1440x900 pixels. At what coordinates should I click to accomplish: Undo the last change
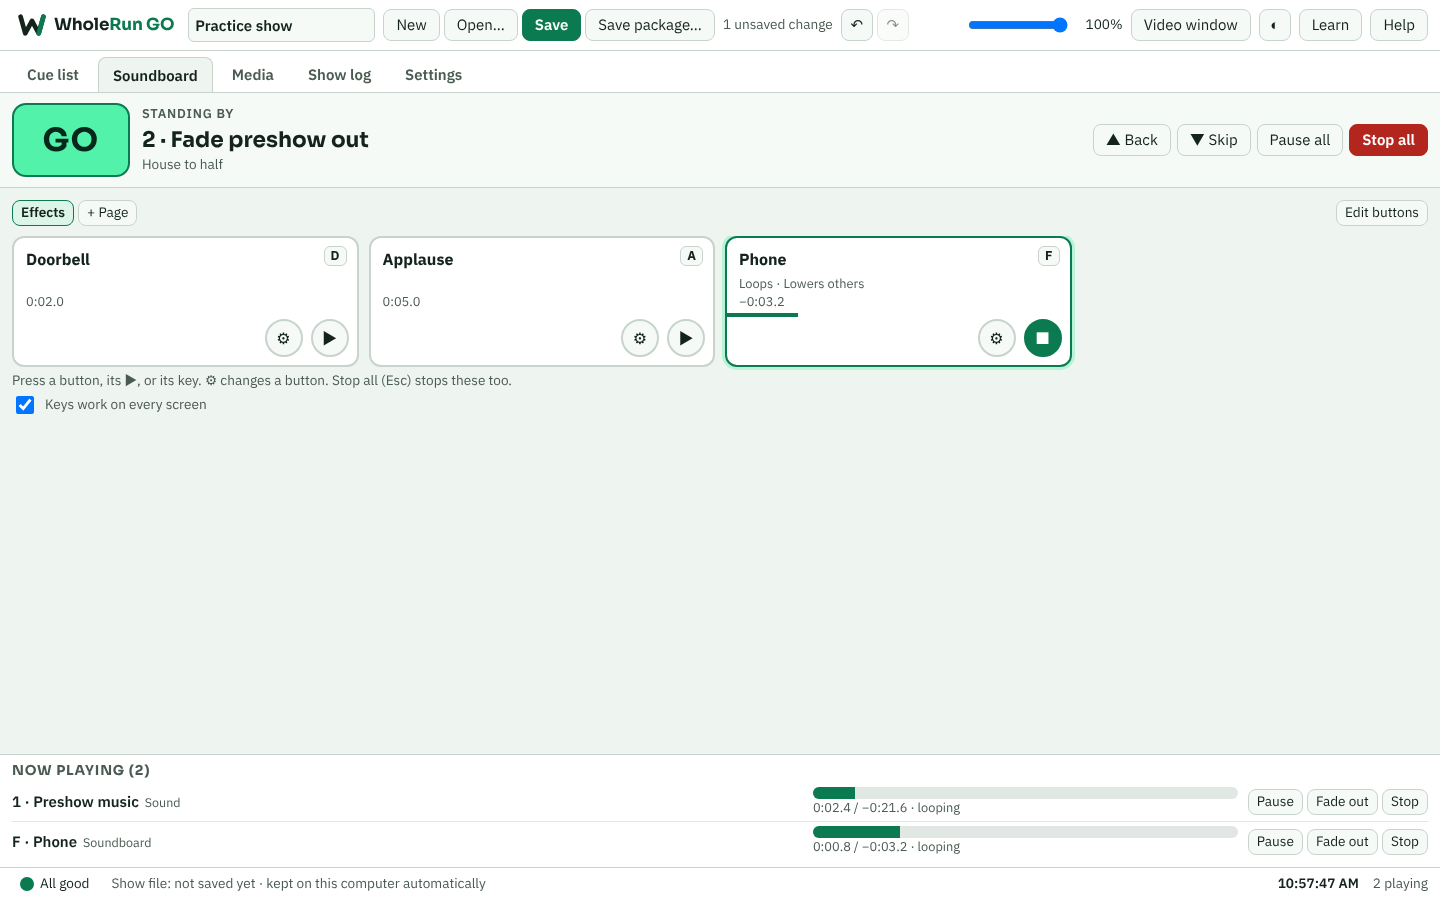pos(857,25)
